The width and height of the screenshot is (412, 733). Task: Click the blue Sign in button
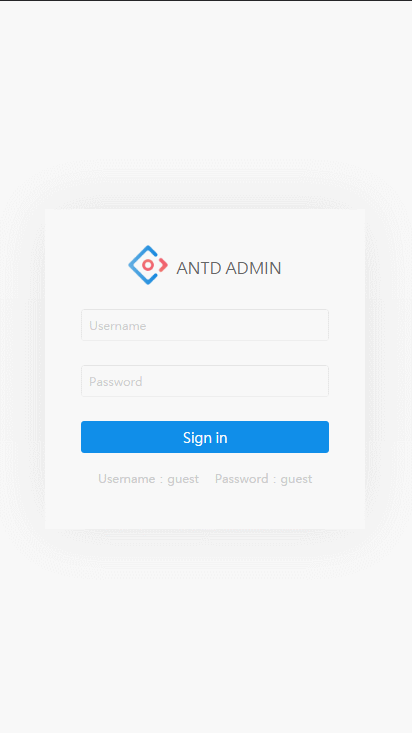tap(205, 437)
